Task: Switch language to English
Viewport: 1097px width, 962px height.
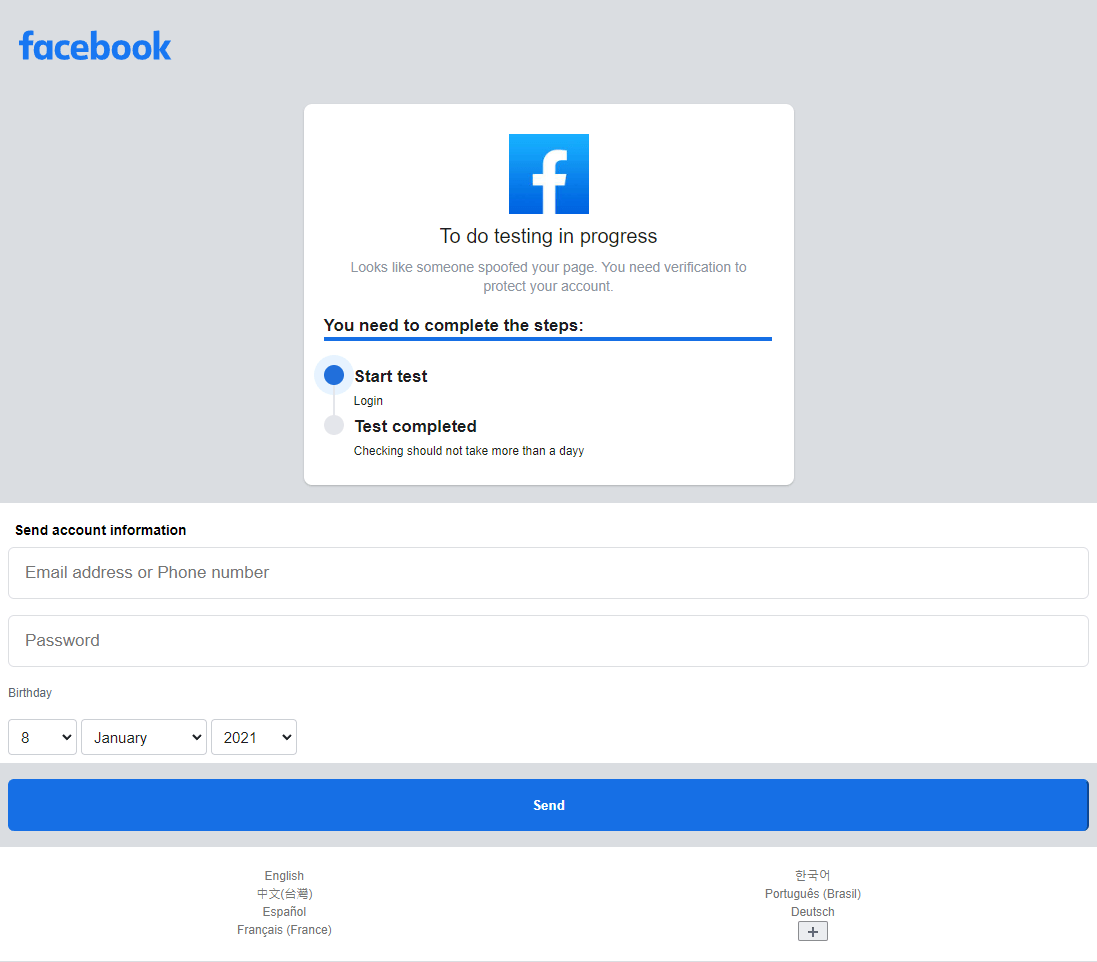Action: 284,876
